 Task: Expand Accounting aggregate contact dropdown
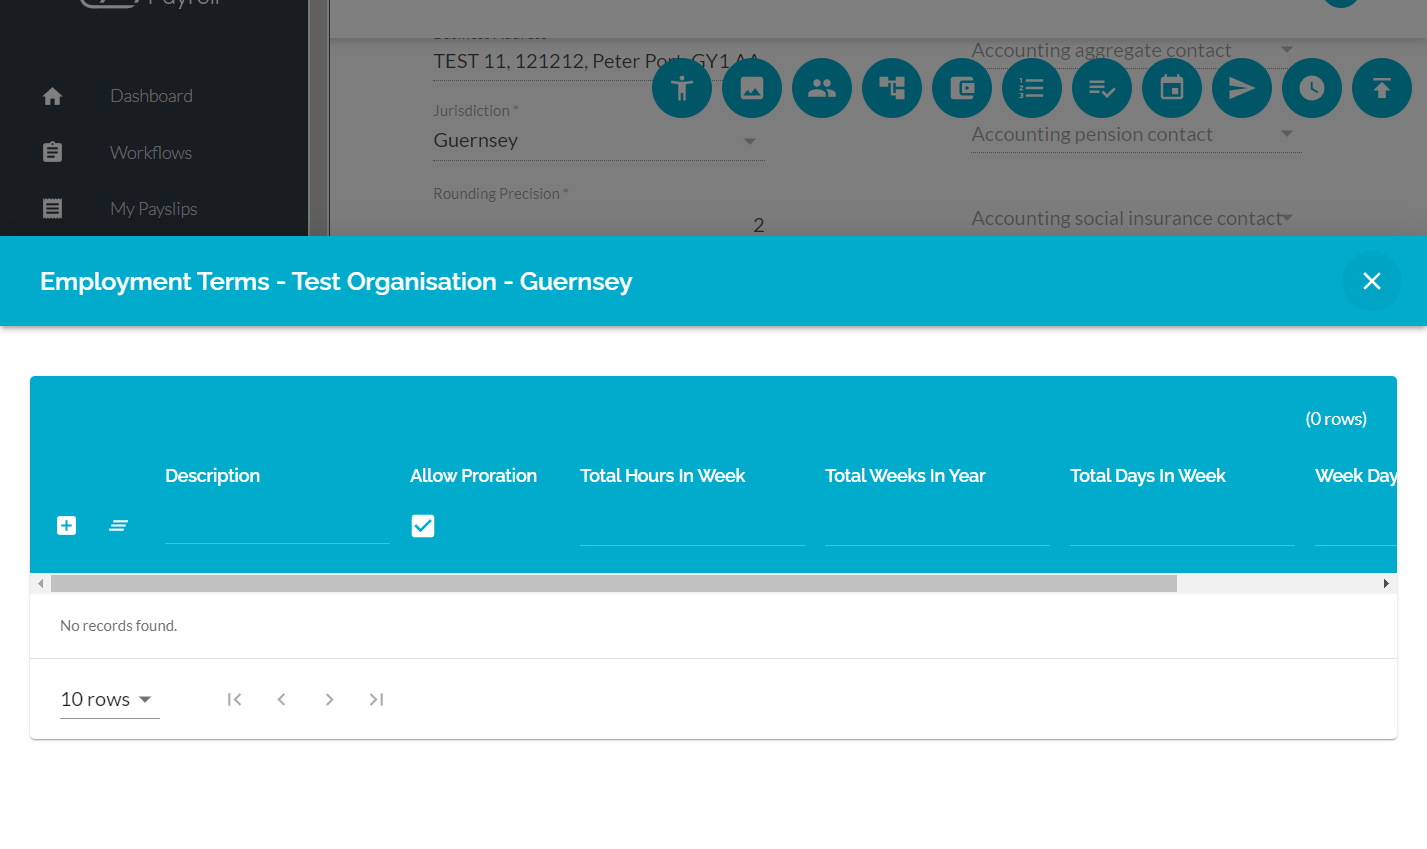[x=1136, y=50]
